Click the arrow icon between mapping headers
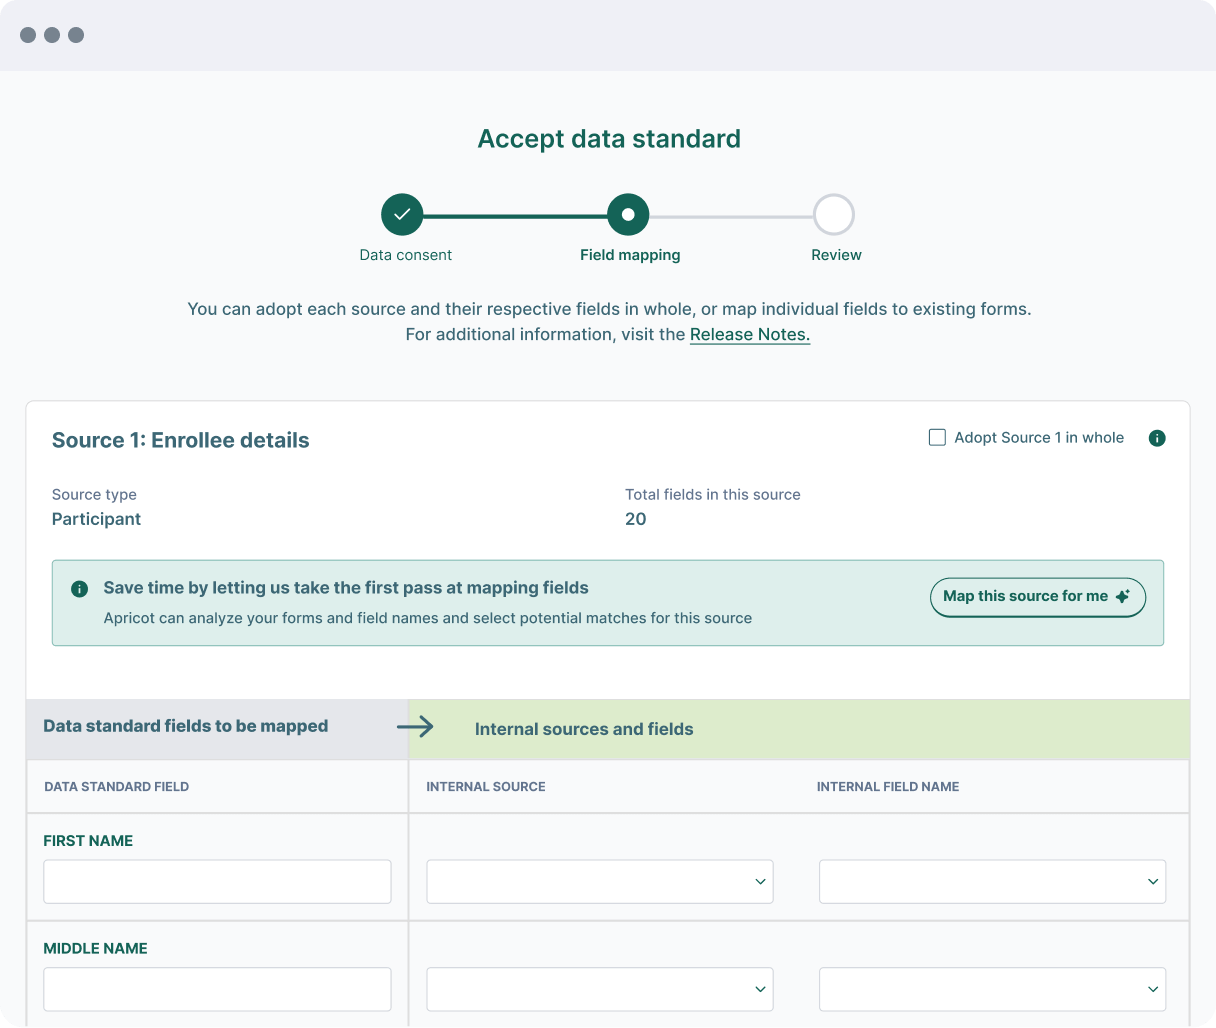 pyautogui.click(x=415, y=726)
